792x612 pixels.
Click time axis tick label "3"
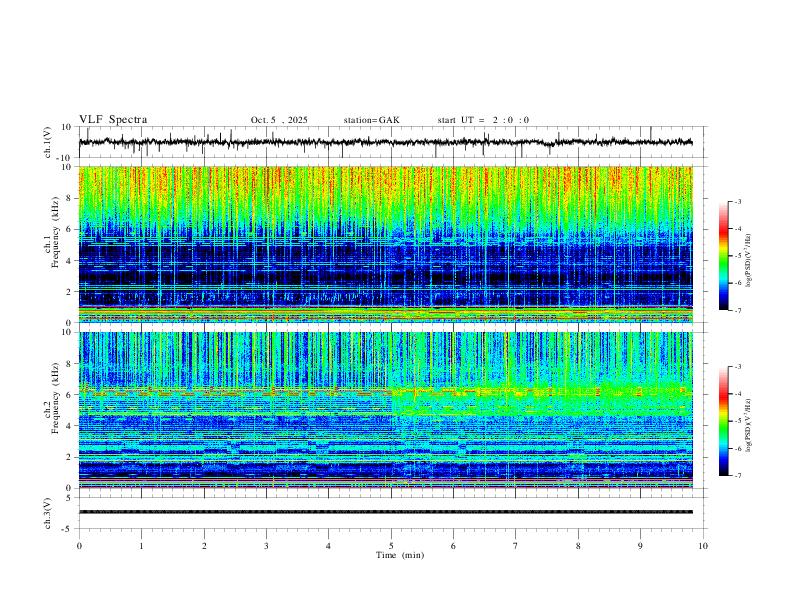pyautogui.click(x=266, y=546)
